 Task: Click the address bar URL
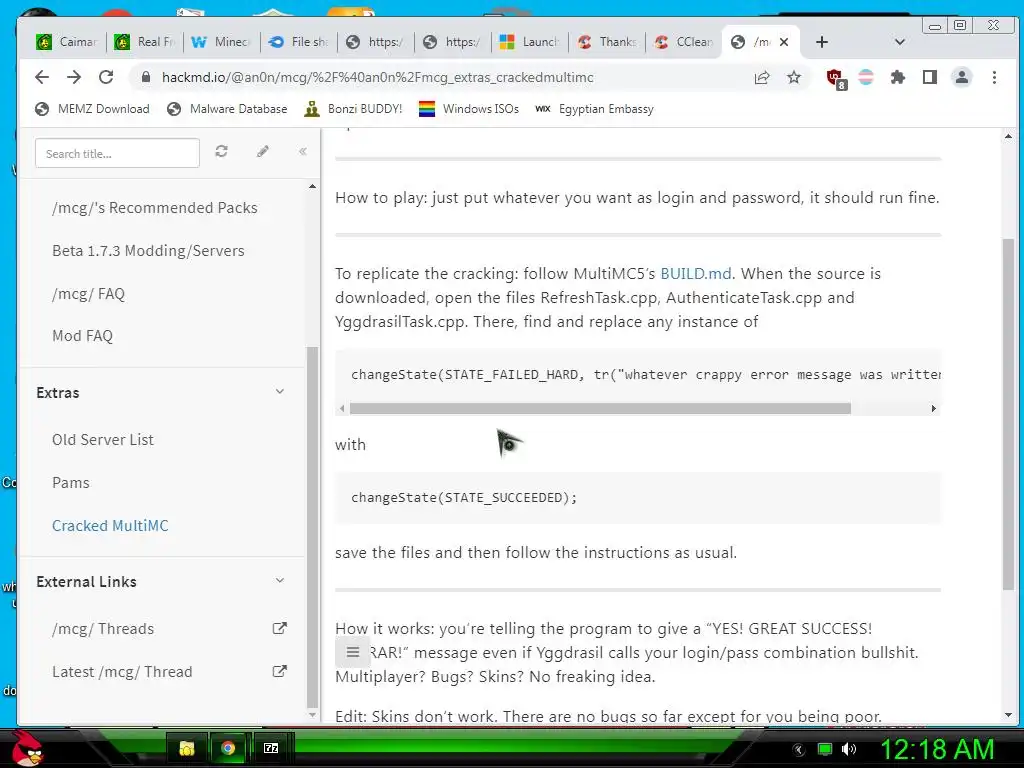pyautogui.click(x=377, y=78)
